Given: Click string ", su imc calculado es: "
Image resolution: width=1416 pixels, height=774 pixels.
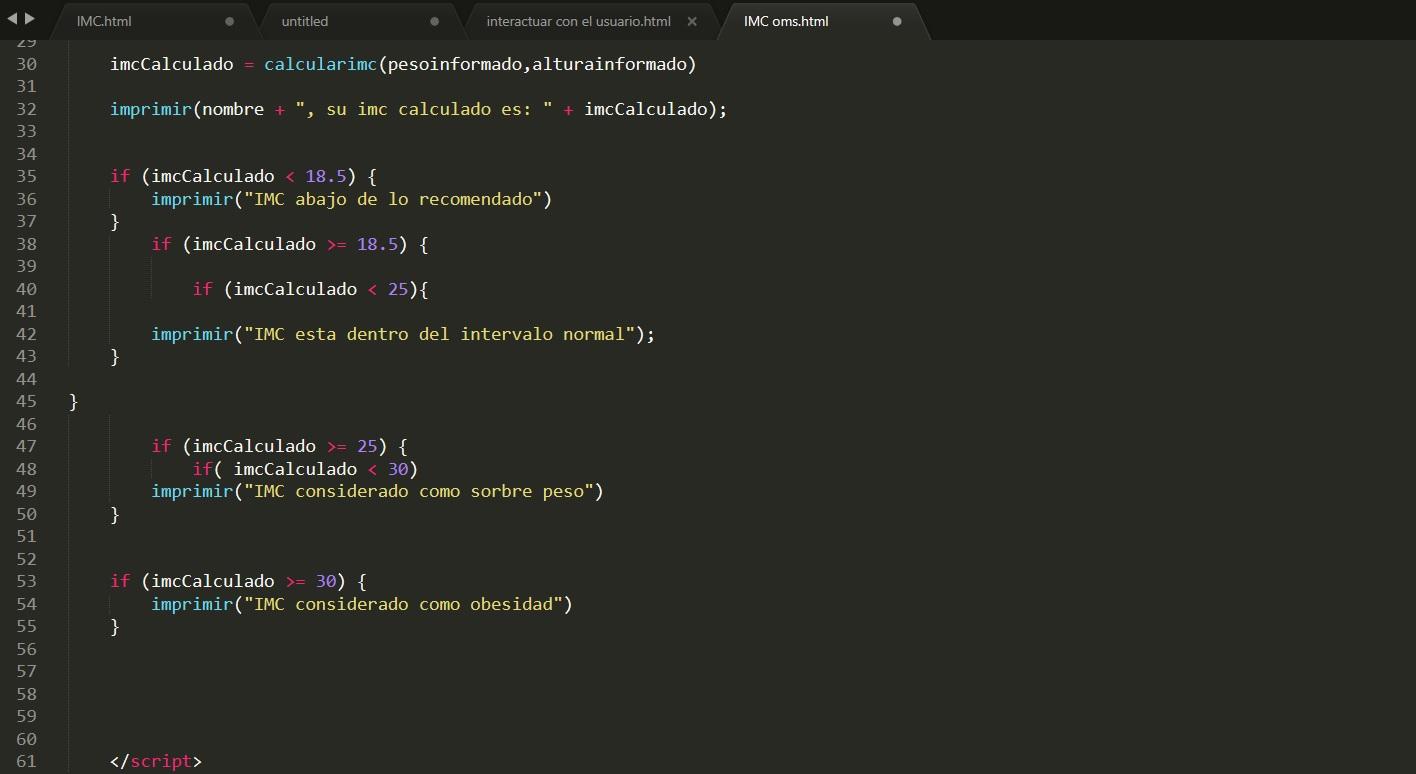Looking at the screenshot, I should tap(424, 109).
